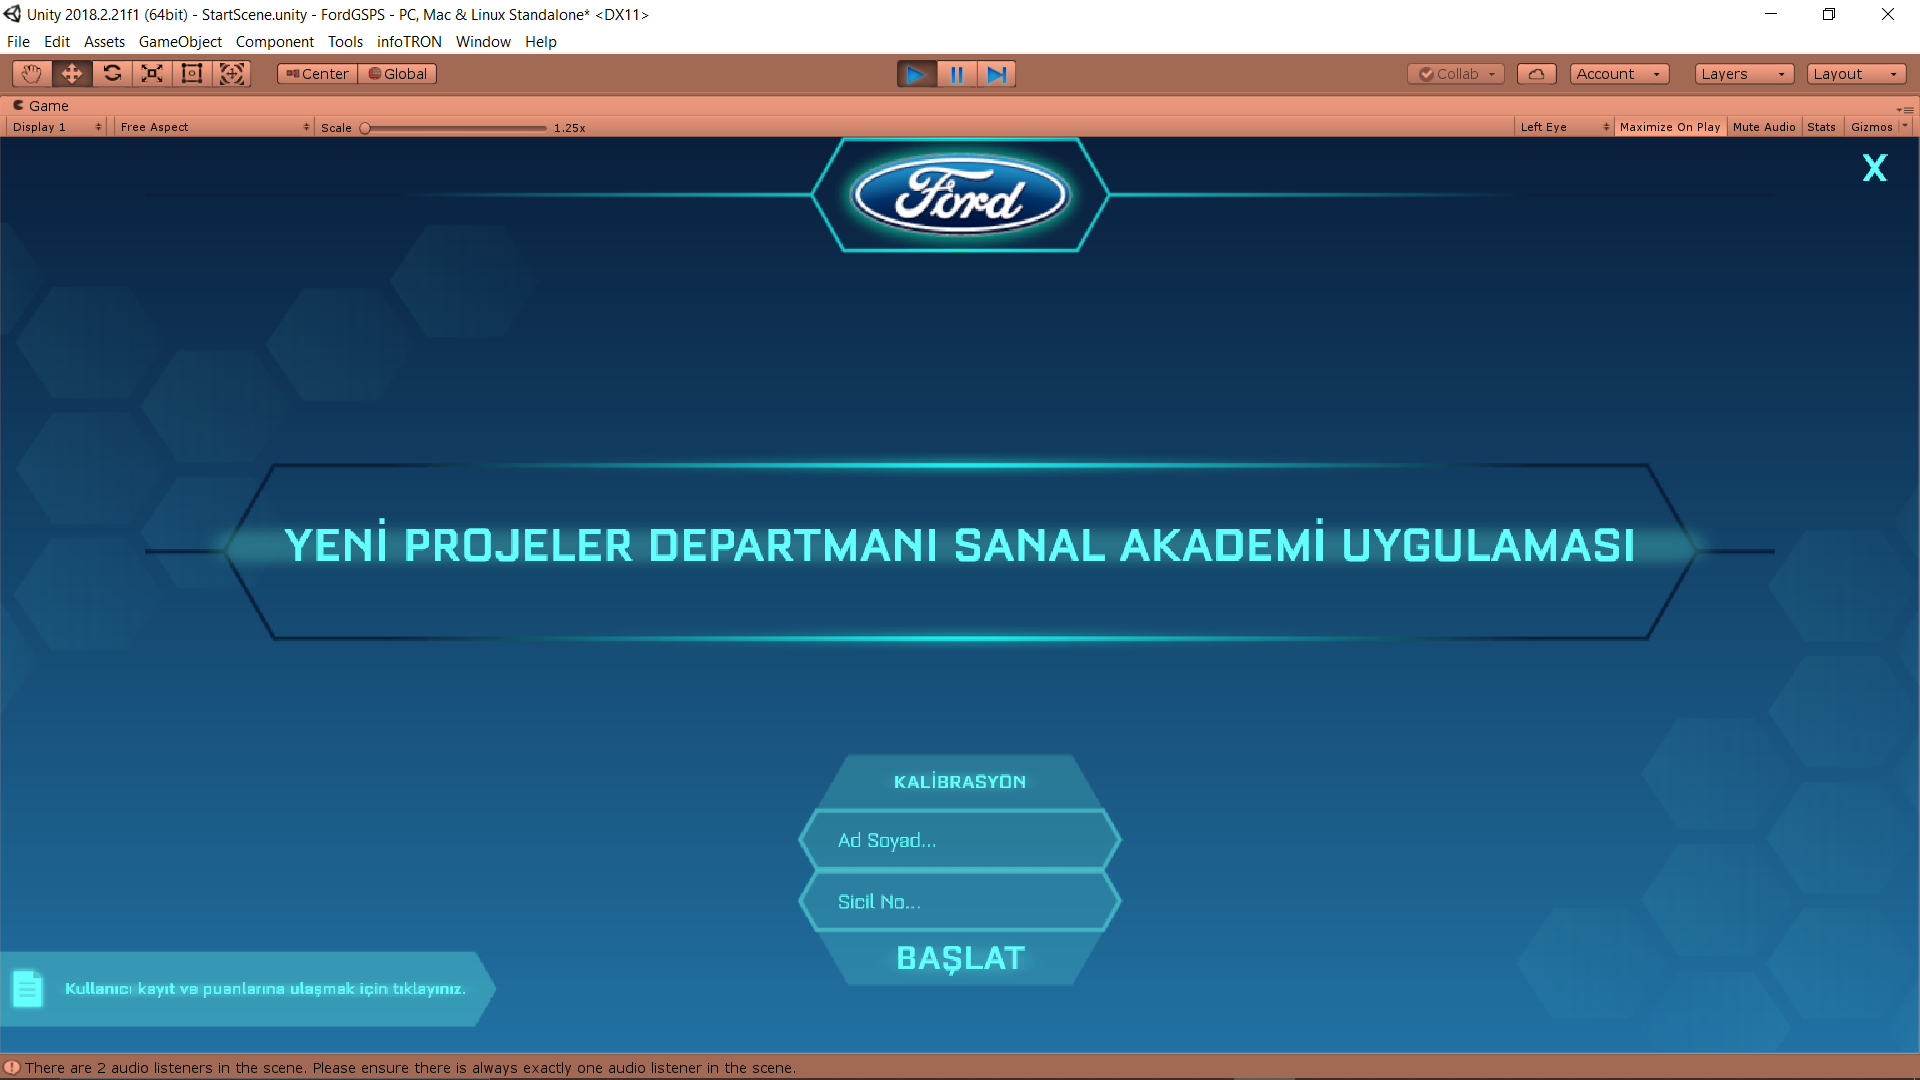Switch to the Game tab

pyautogui.click(x=41, y=105)
